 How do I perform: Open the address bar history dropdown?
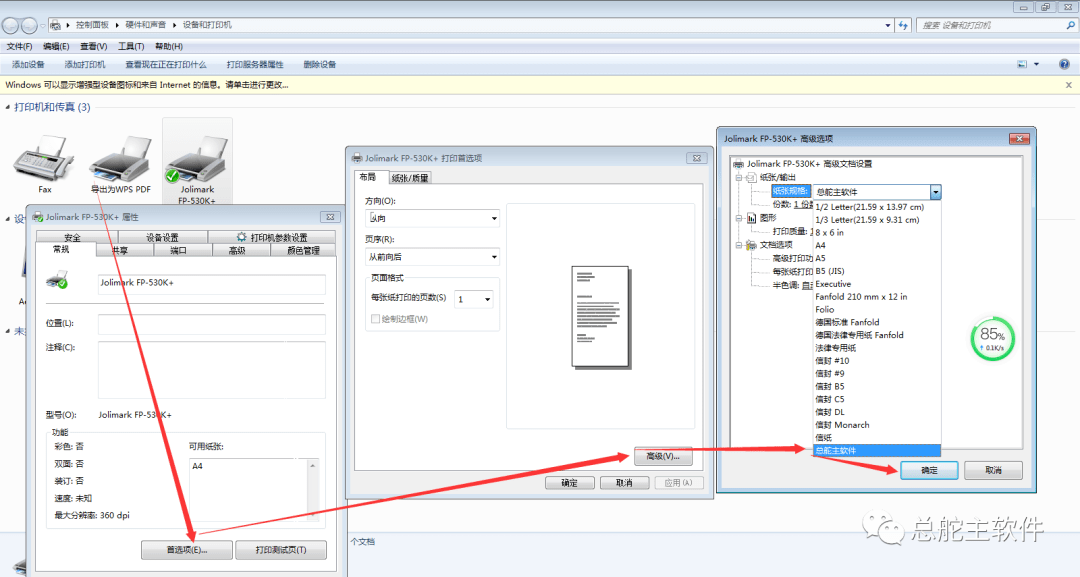tap(887, 25)
